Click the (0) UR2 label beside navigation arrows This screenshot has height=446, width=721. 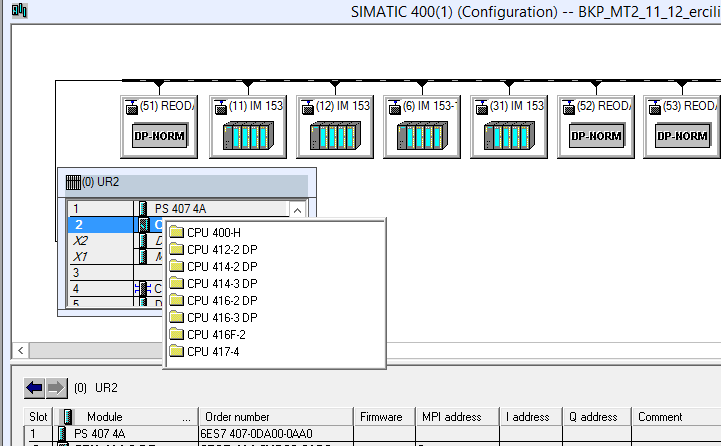click(x=96, y=388)
